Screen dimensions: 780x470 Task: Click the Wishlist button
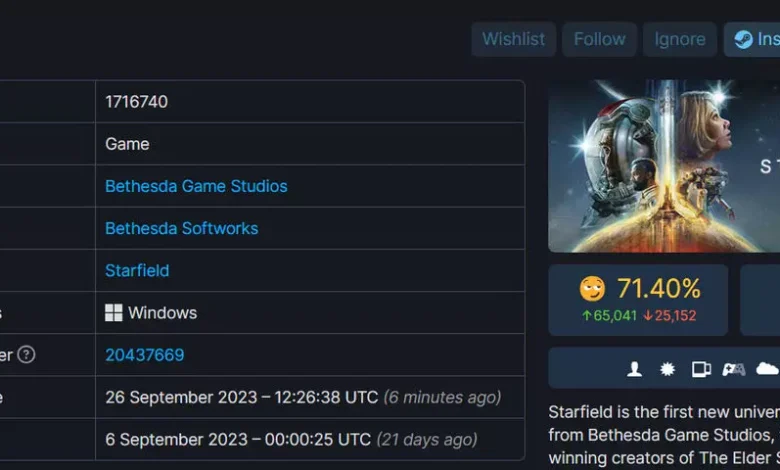point(513,39)
